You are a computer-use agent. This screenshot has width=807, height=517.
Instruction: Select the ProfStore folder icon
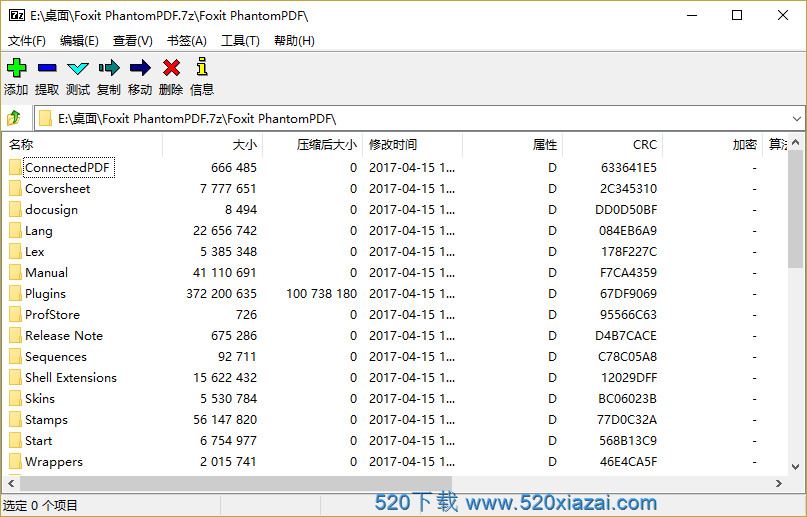pyautogui.click(x=15, y=314)
